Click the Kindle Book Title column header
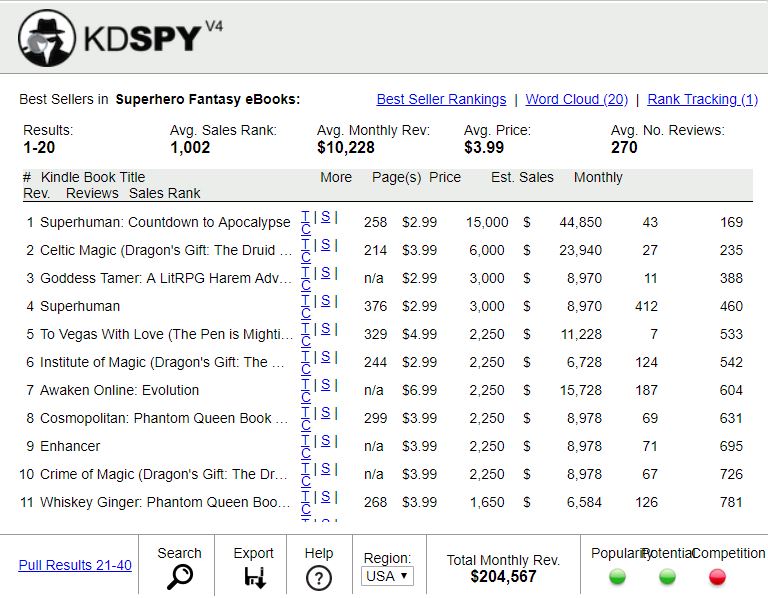Screen dimensions: 768x598 [x=93, y=177]
